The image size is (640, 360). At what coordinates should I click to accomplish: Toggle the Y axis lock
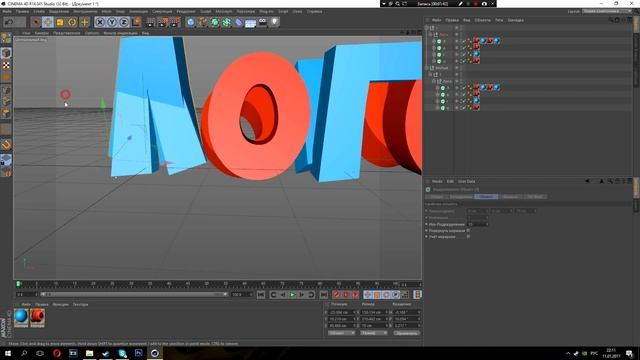(112, 22)
